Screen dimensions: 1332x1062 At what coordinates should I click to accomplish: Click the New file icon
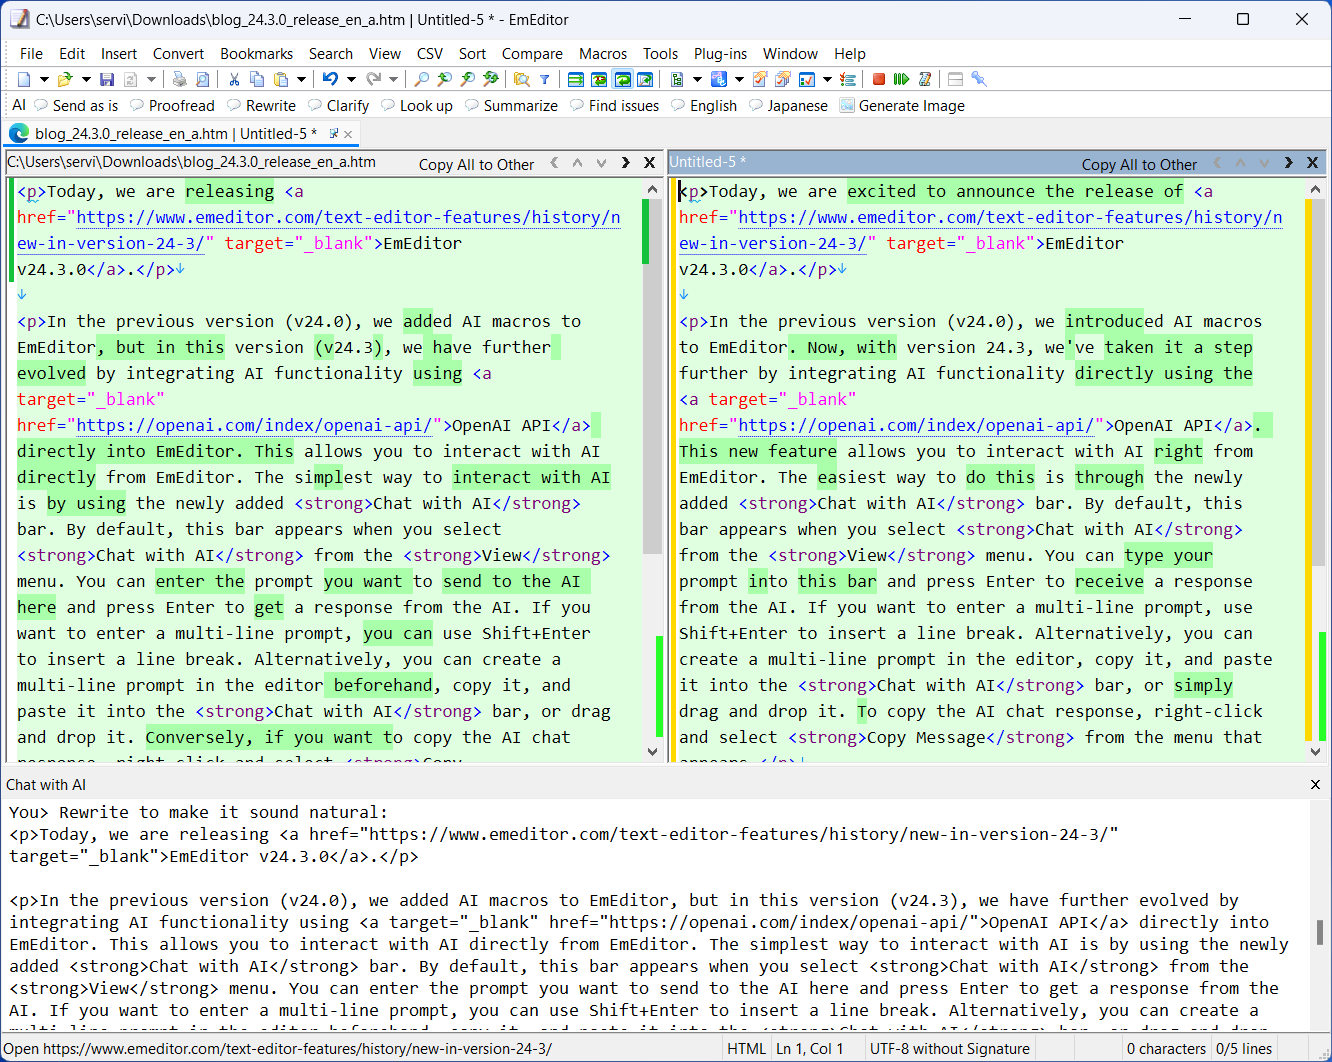[24, 79]
